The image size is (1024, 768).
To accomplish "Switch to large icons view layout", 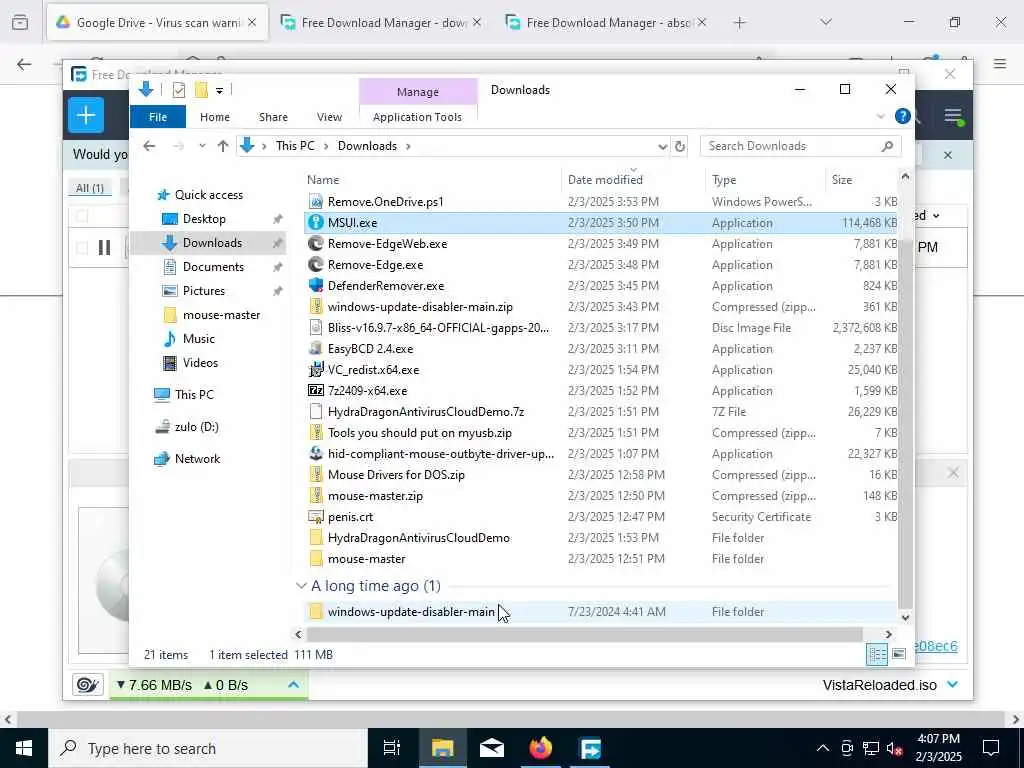I will (x=899, y=654).
